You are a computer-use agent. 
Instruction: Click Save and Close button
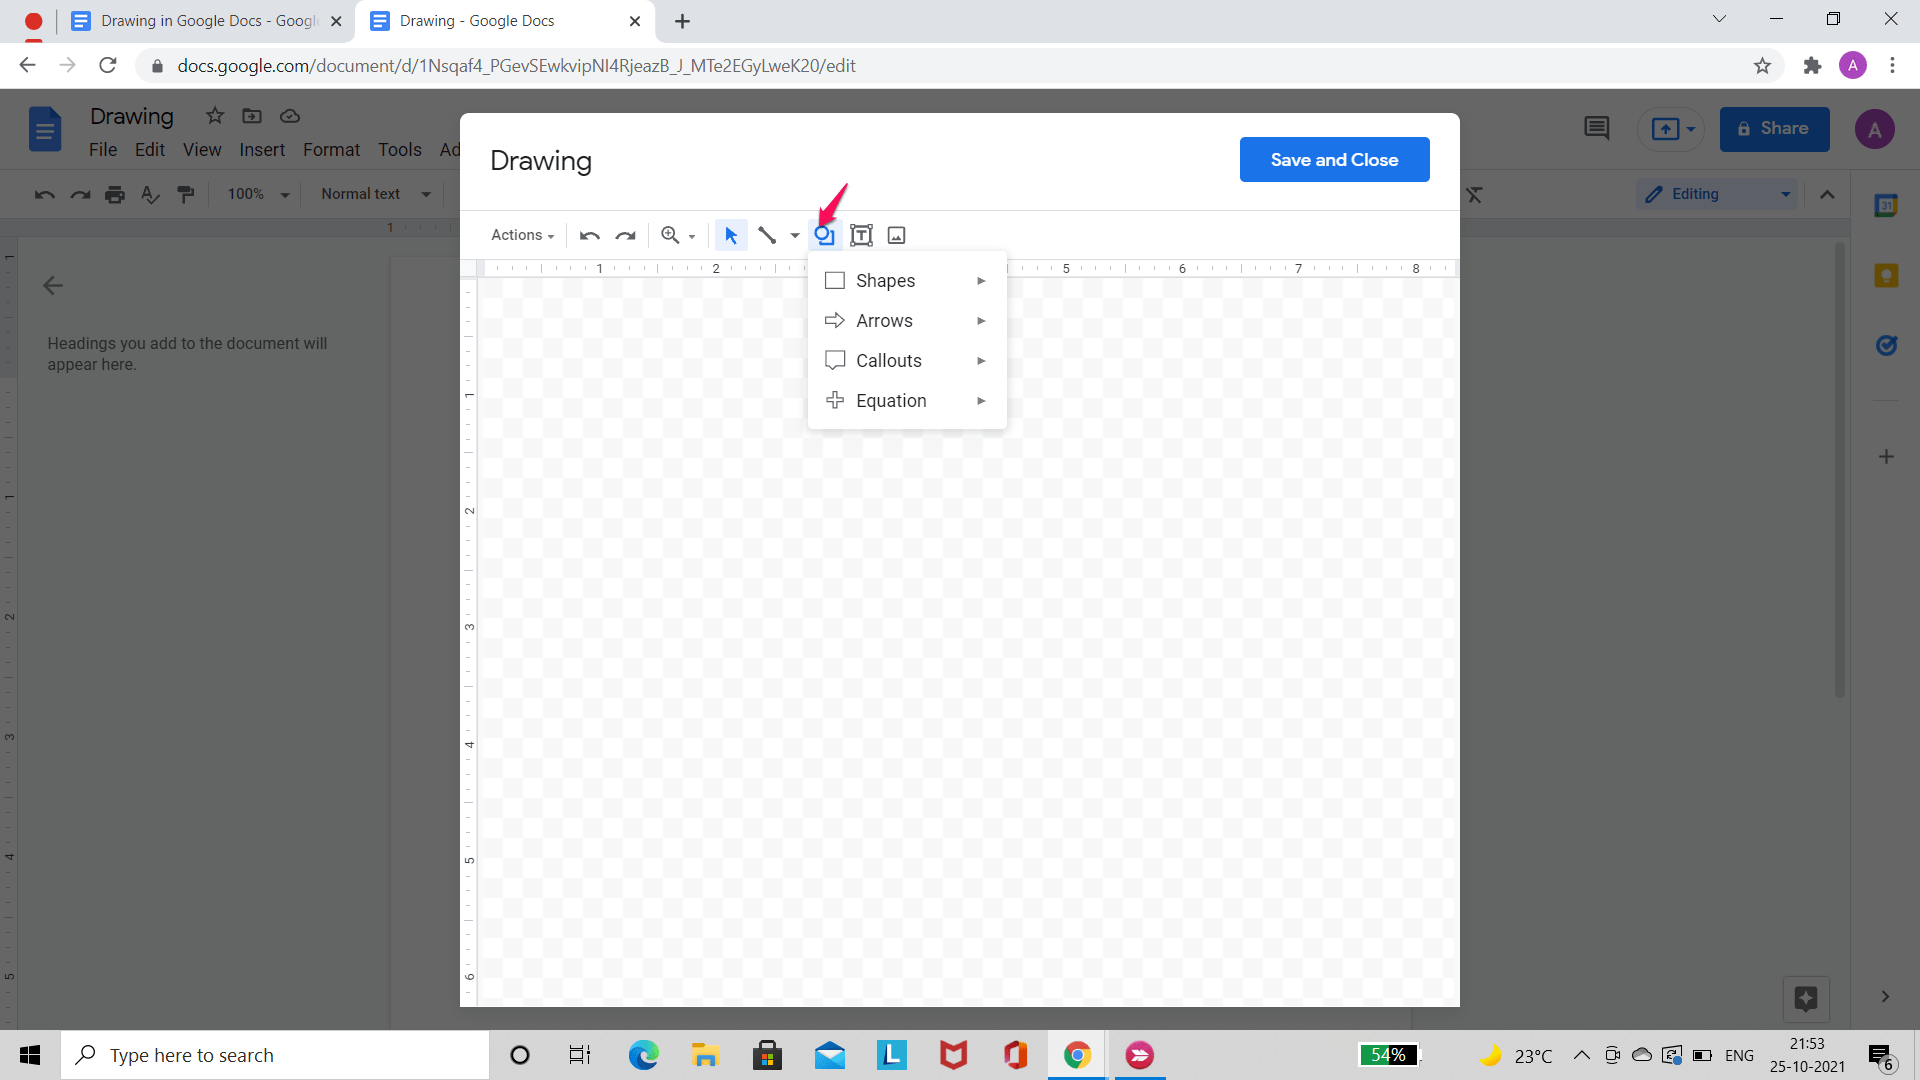[x=1333, y=160]
